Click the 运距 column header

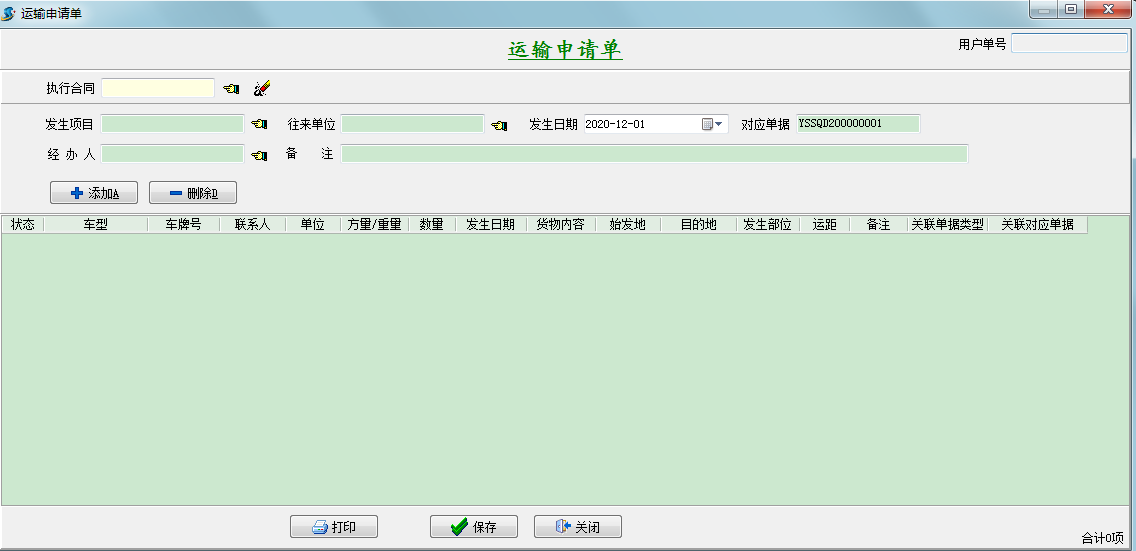point(824,224)
